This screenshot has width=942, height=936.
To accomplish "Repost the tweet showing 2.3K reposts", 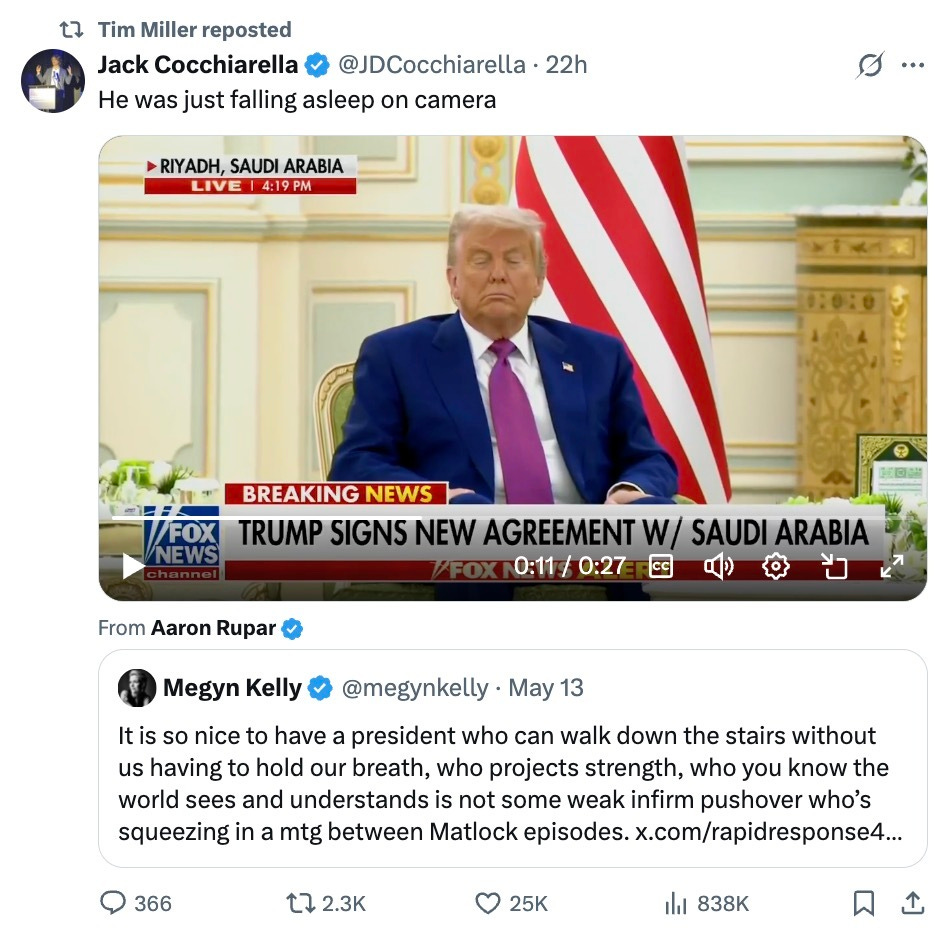I will click(326, 903).
